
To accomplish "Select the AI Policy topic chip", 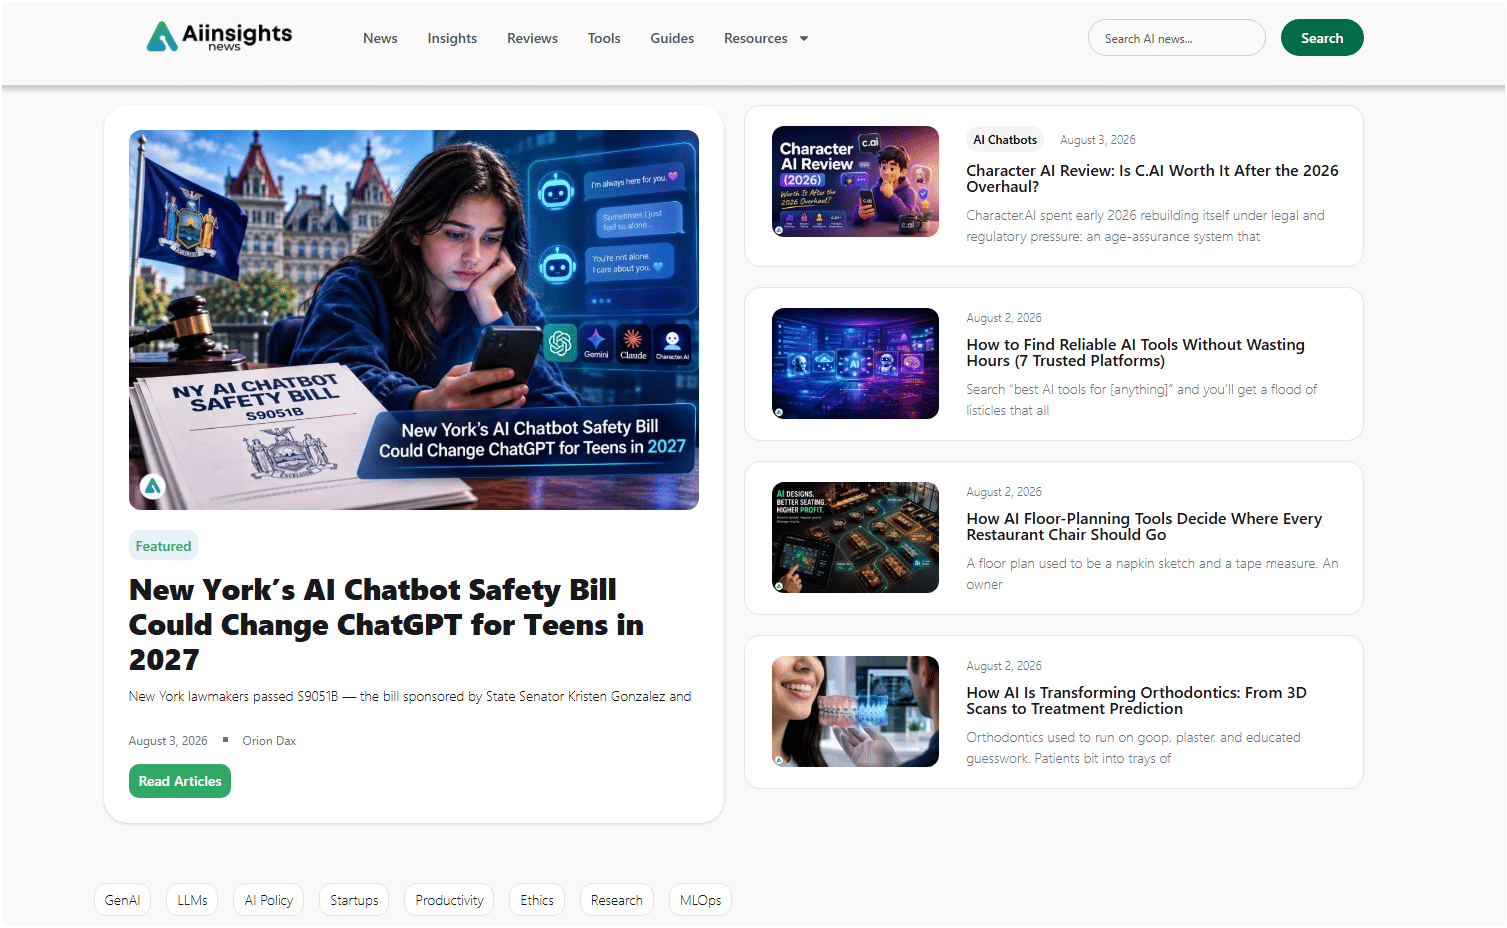I will coord(269,900).
